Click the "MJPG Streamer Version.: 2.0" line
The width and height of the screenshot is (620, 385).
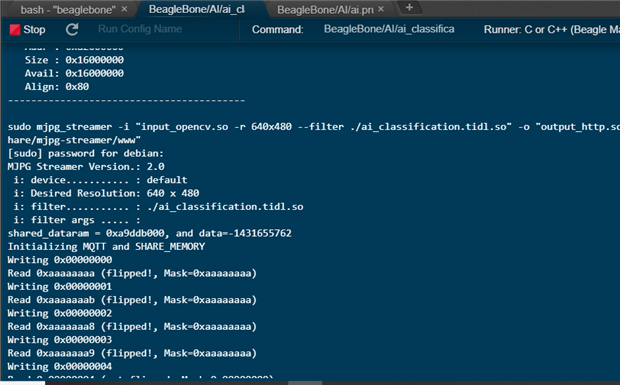pos(86,167)
